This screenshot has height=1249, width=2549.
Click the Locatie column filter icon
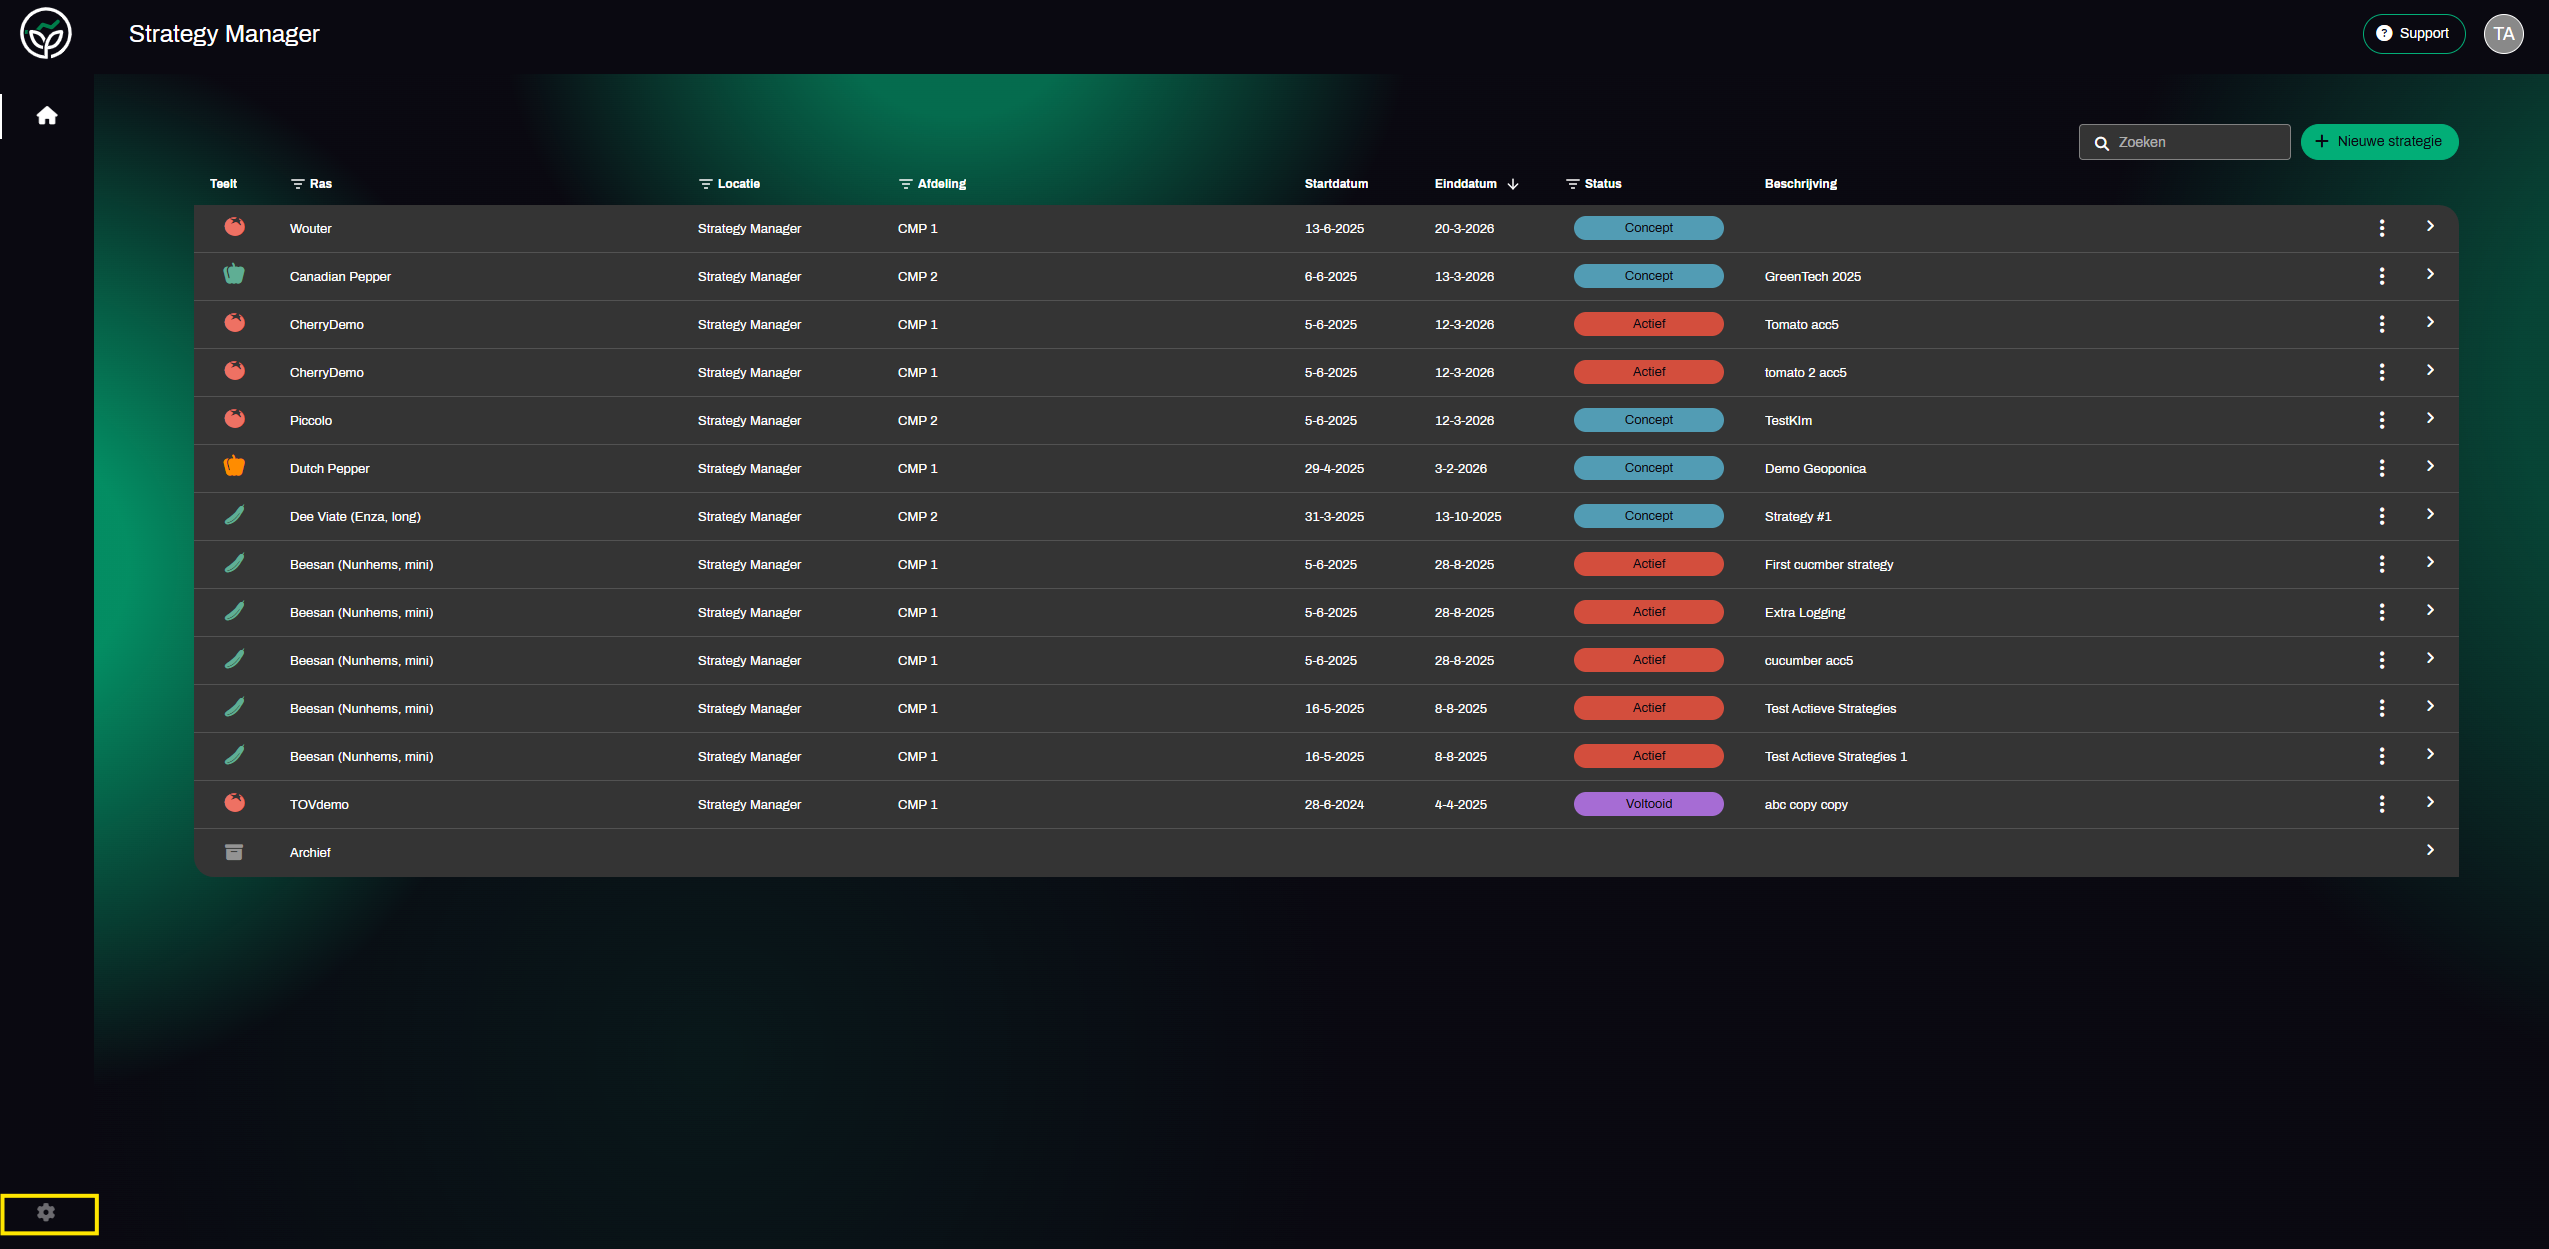pyautogui.click(x=705, y=184)
